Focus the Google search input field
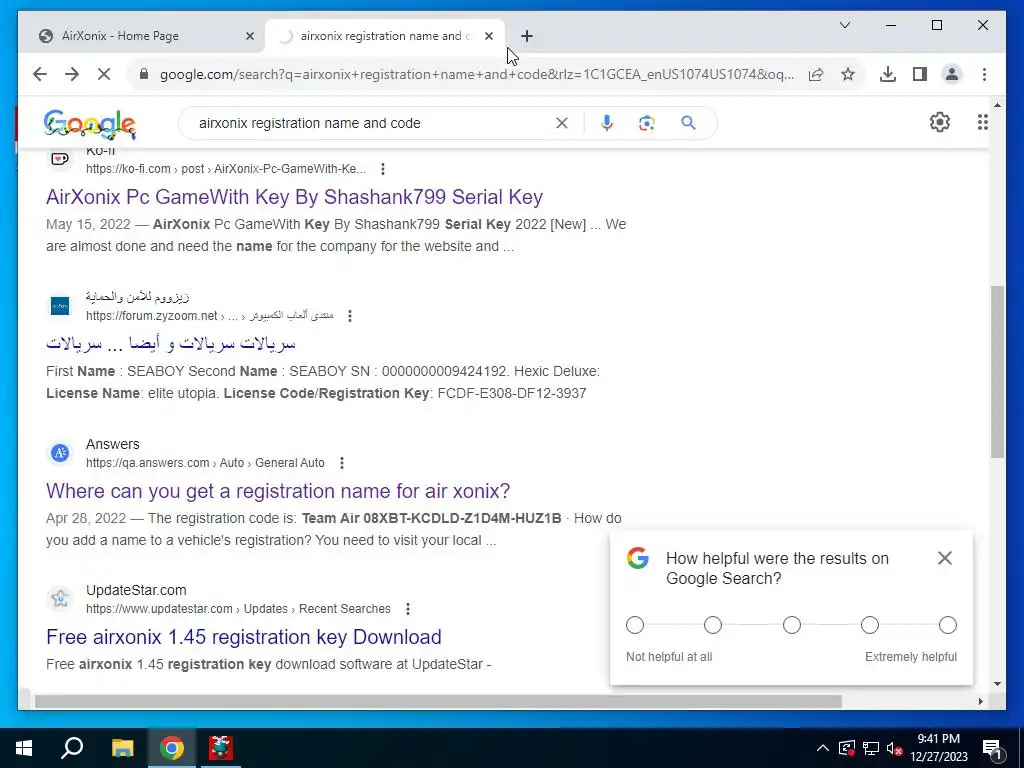The width and height of the screenshot is (1024, 768). pyautogui.click(x=372, y=123)
